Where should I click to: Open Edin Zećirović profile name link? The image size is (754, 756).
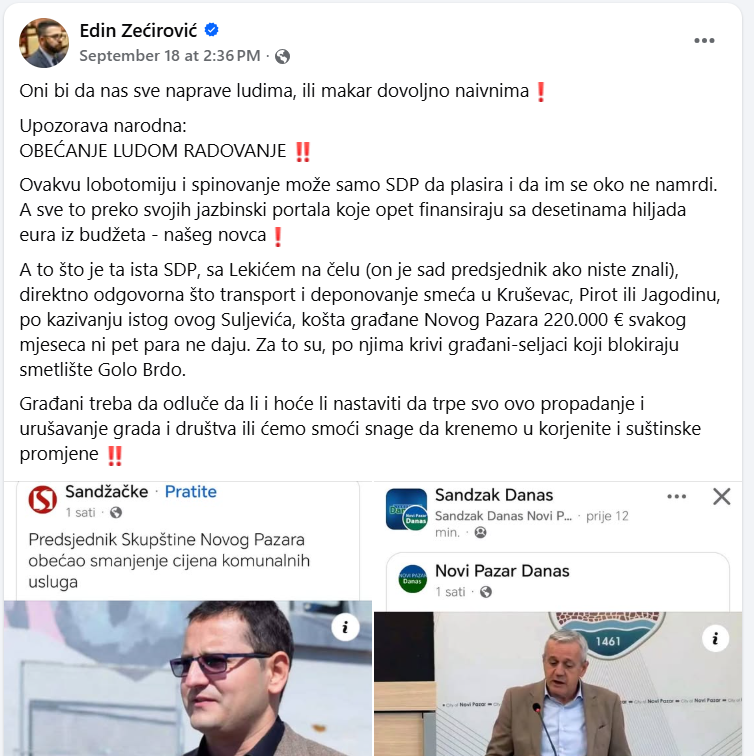coord(138,30)
